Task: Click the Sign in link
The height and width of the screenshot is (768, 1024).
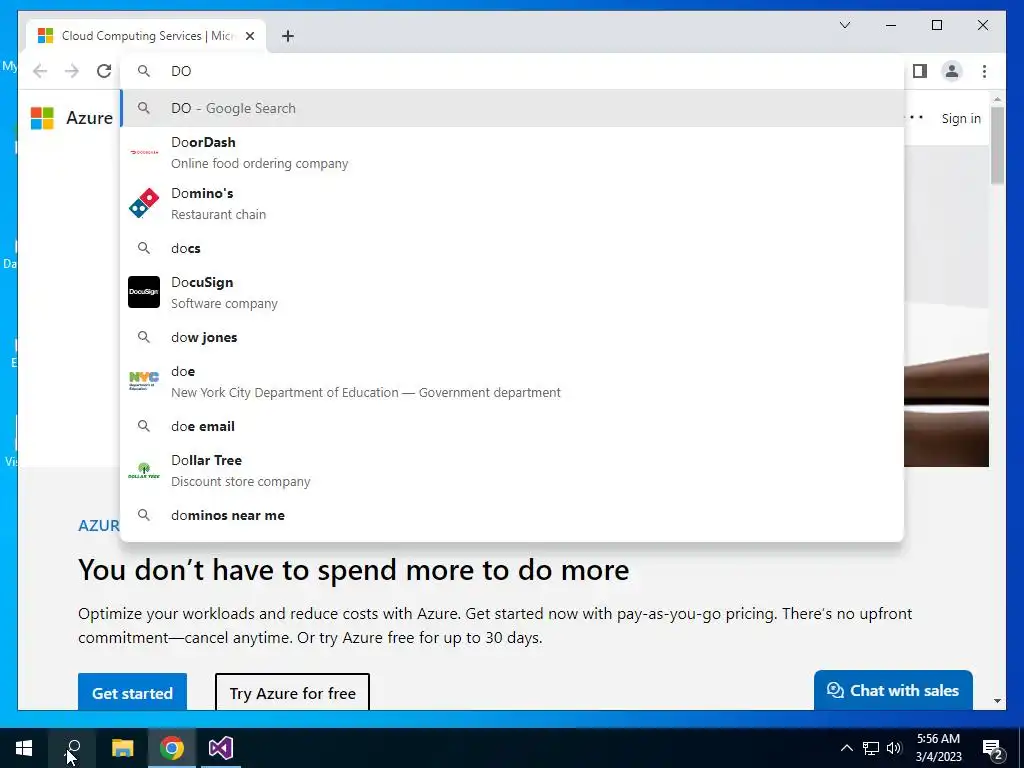Action: 961,118
